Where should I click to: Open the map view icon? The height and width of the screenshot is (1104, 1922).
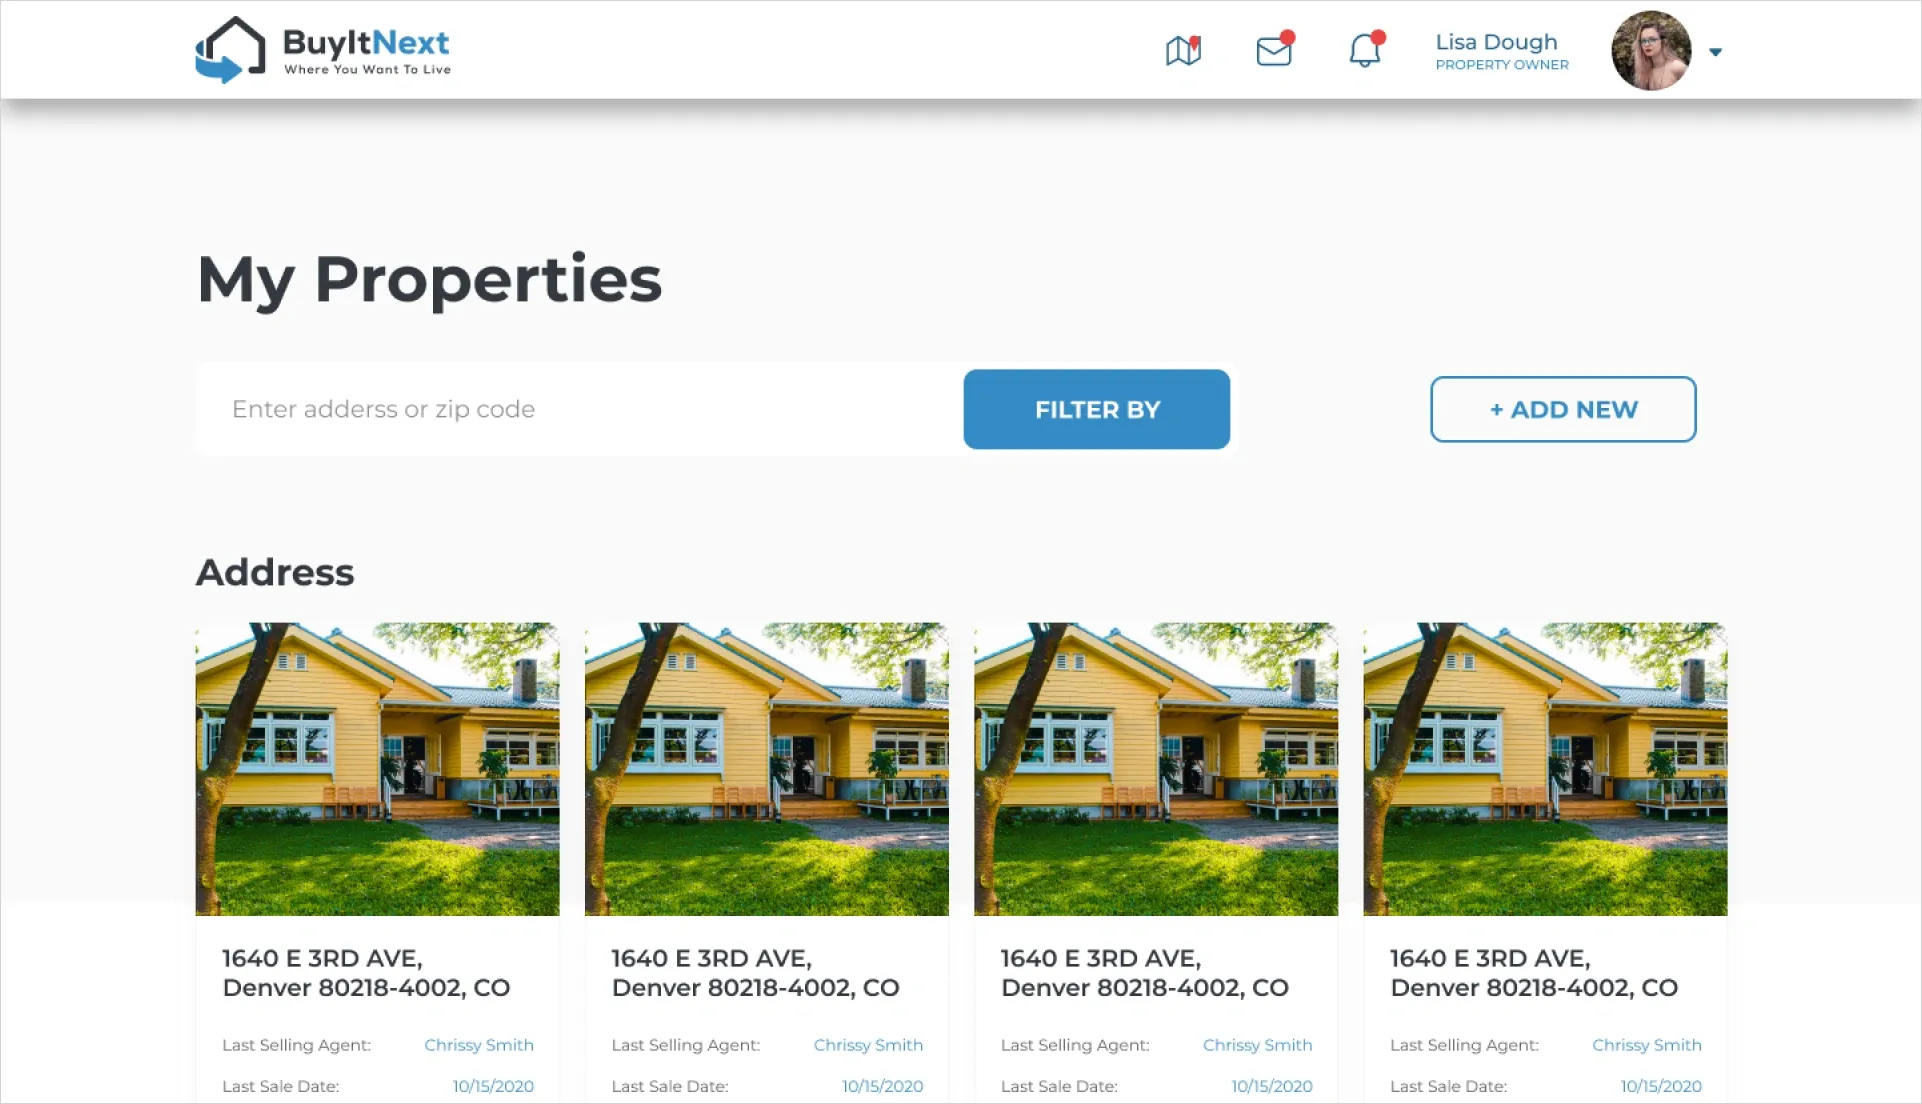click(1183, 50)
